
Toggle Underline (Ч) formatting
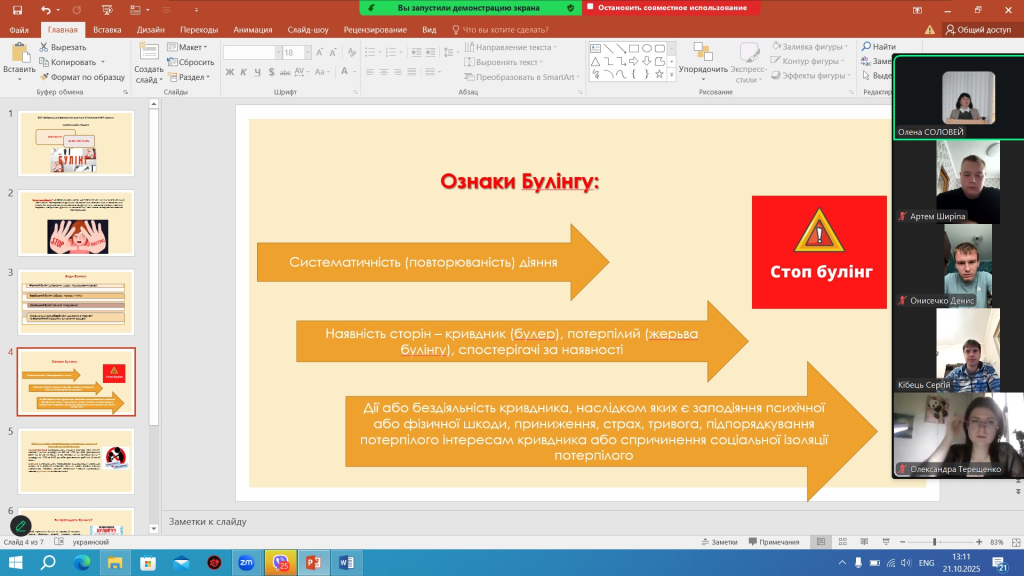257,72
